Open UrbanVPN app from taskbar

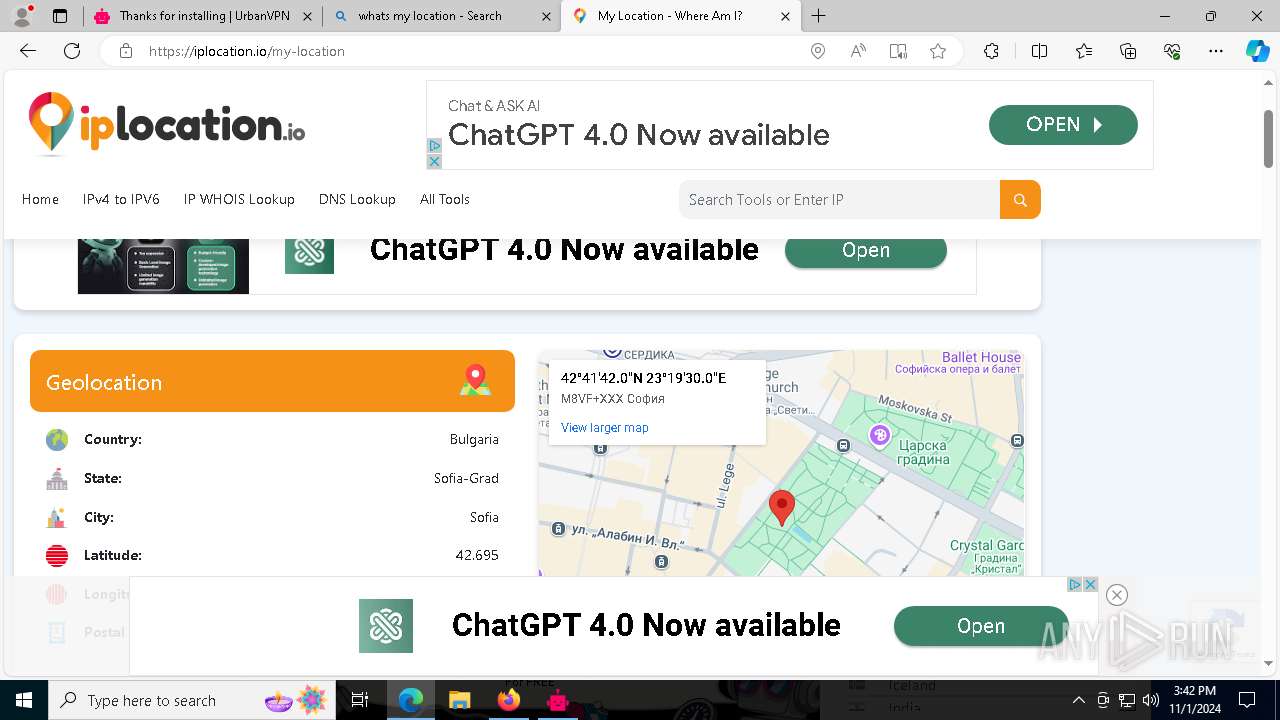(557, 700)
